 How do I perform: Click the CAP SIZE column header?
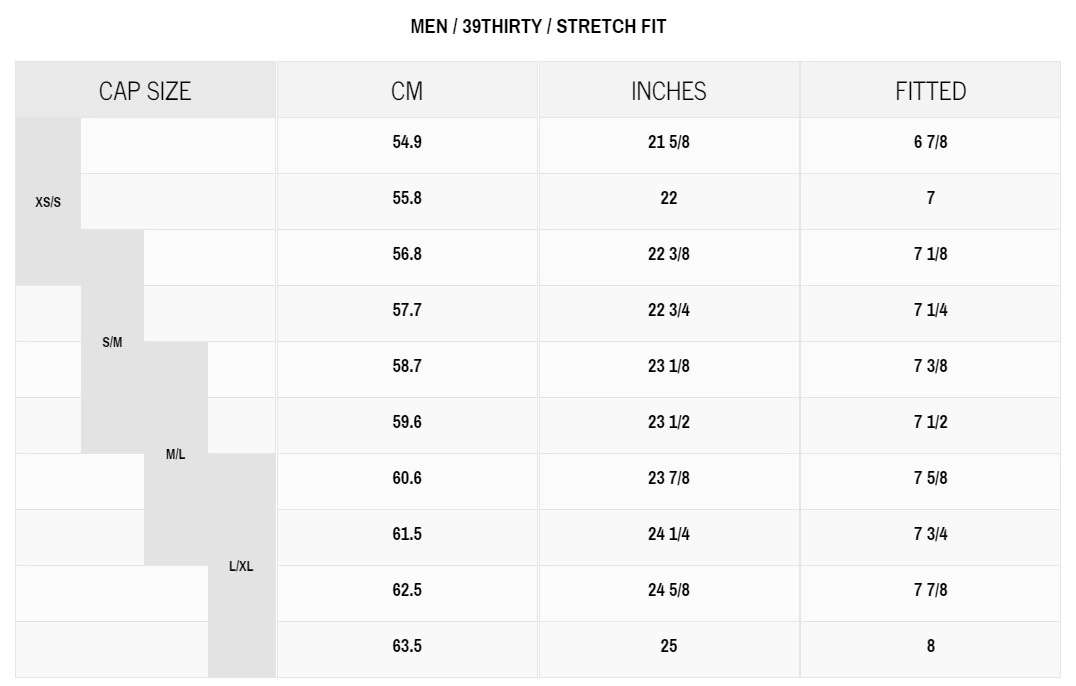[145, 91]
